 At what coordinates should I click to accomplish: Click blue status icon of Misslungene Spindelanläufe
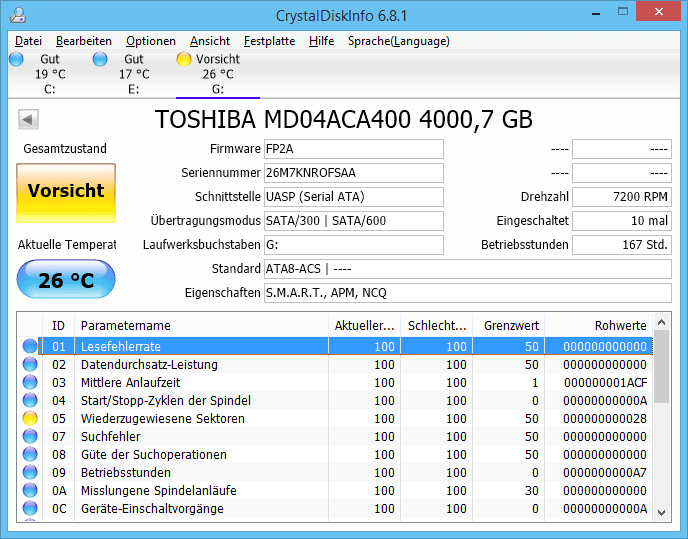pos(30,490)
